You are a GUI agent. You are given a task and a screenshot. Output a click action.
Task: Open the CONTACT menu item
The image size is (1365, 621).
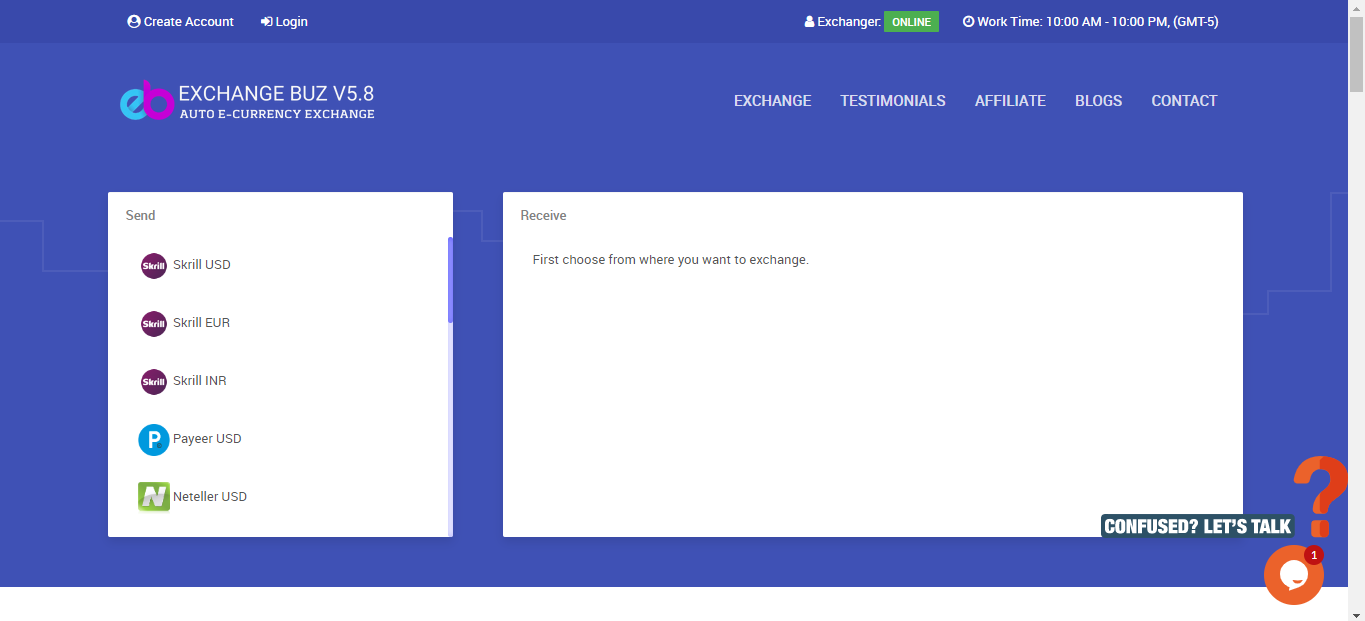[x=1184, y=101]
